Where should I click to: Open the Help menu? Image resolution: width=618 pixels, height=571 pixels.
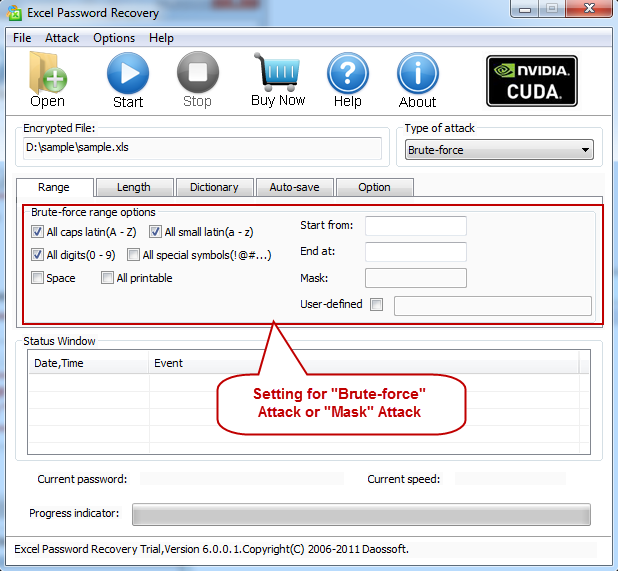tap(161, 38)
